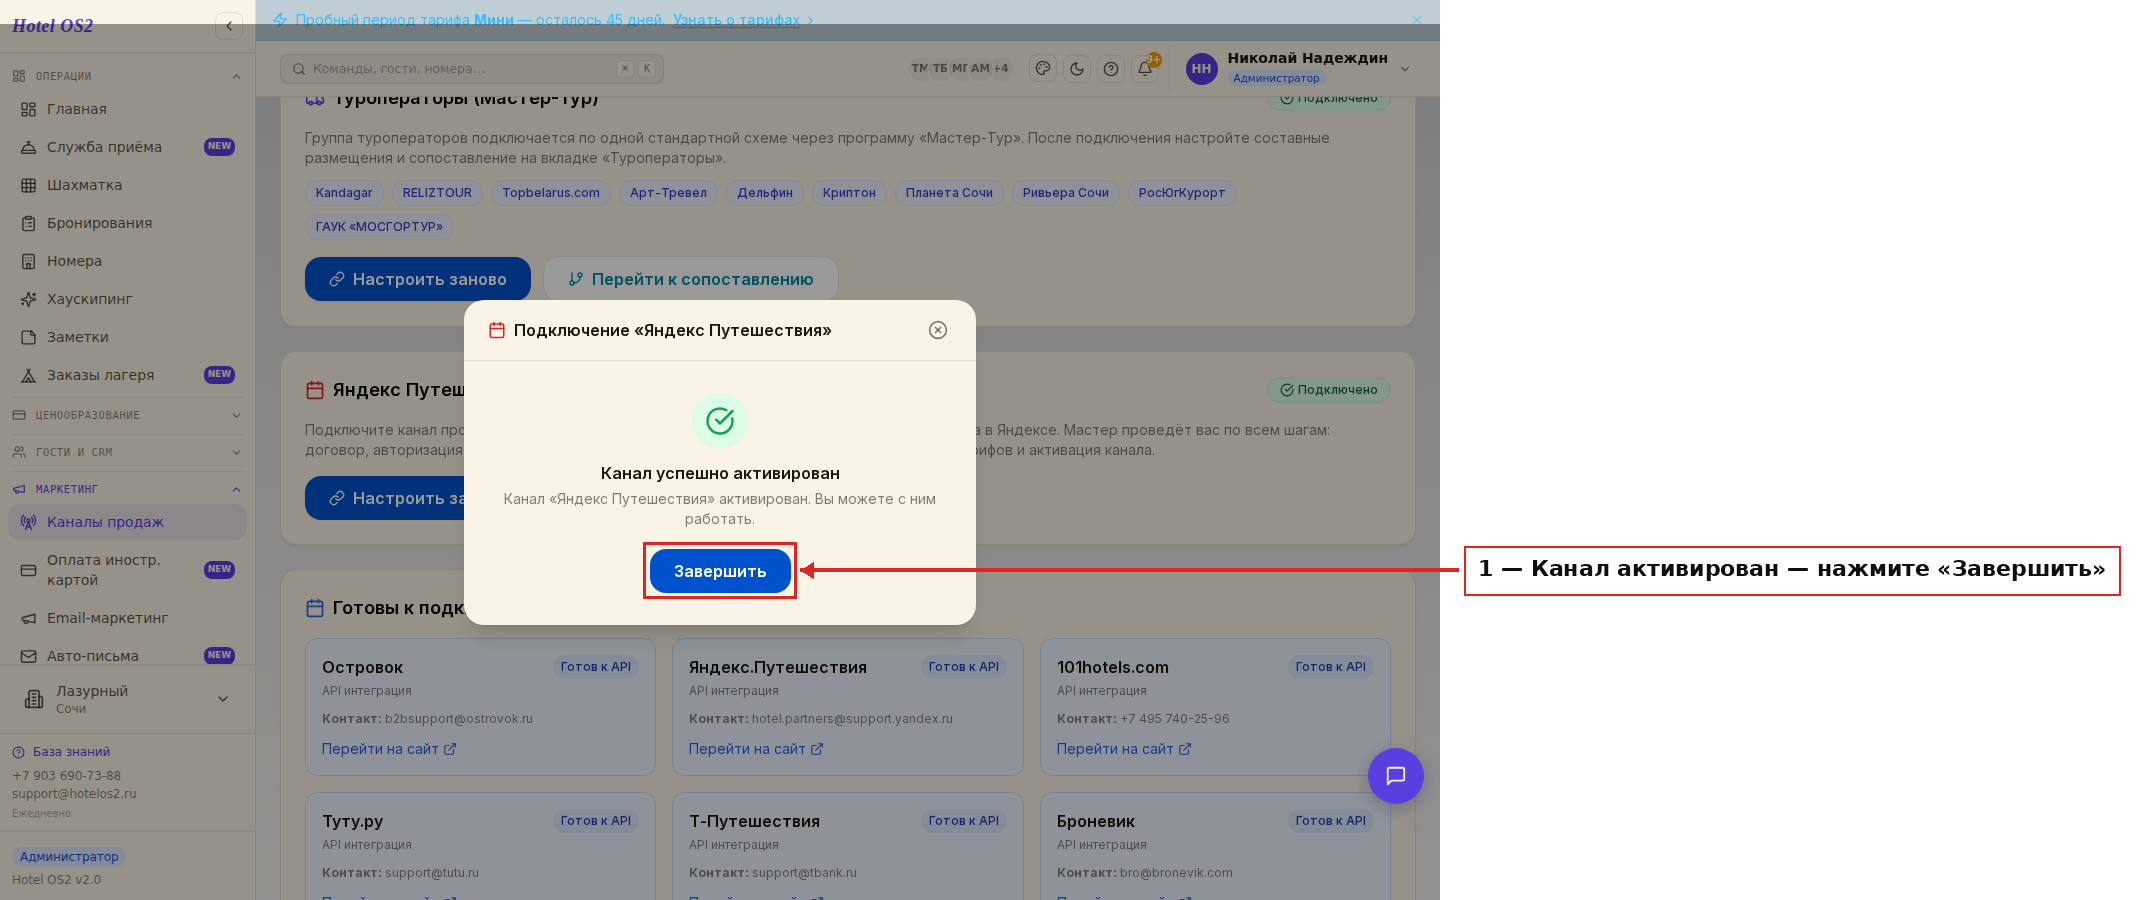Click the bro@bronevik.com contact text

point(1176,873)
